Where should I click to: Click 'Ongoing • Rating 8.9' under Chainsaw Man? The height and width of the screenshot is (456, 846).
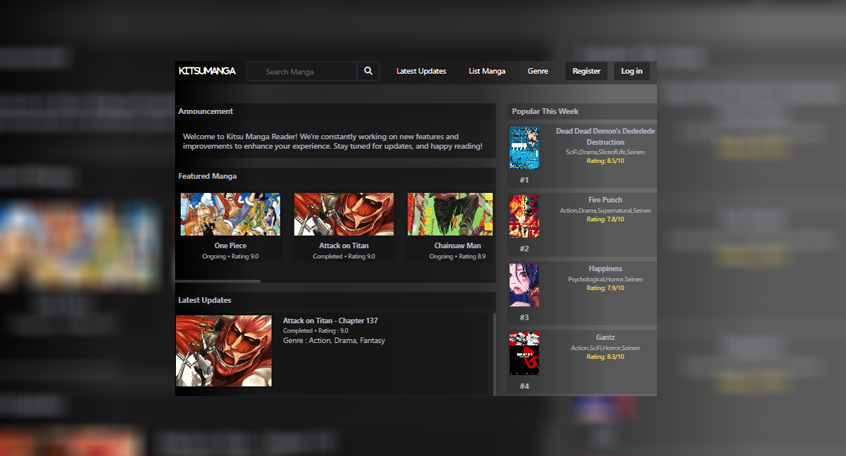click(458, 256)
